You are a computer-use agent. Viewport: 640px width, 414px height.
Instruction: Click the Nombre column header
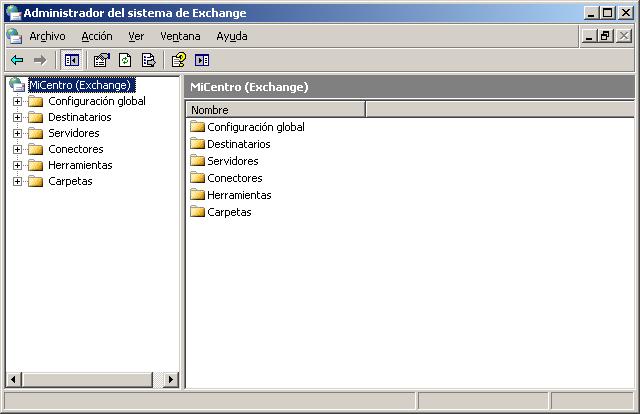tap(275, 110)
